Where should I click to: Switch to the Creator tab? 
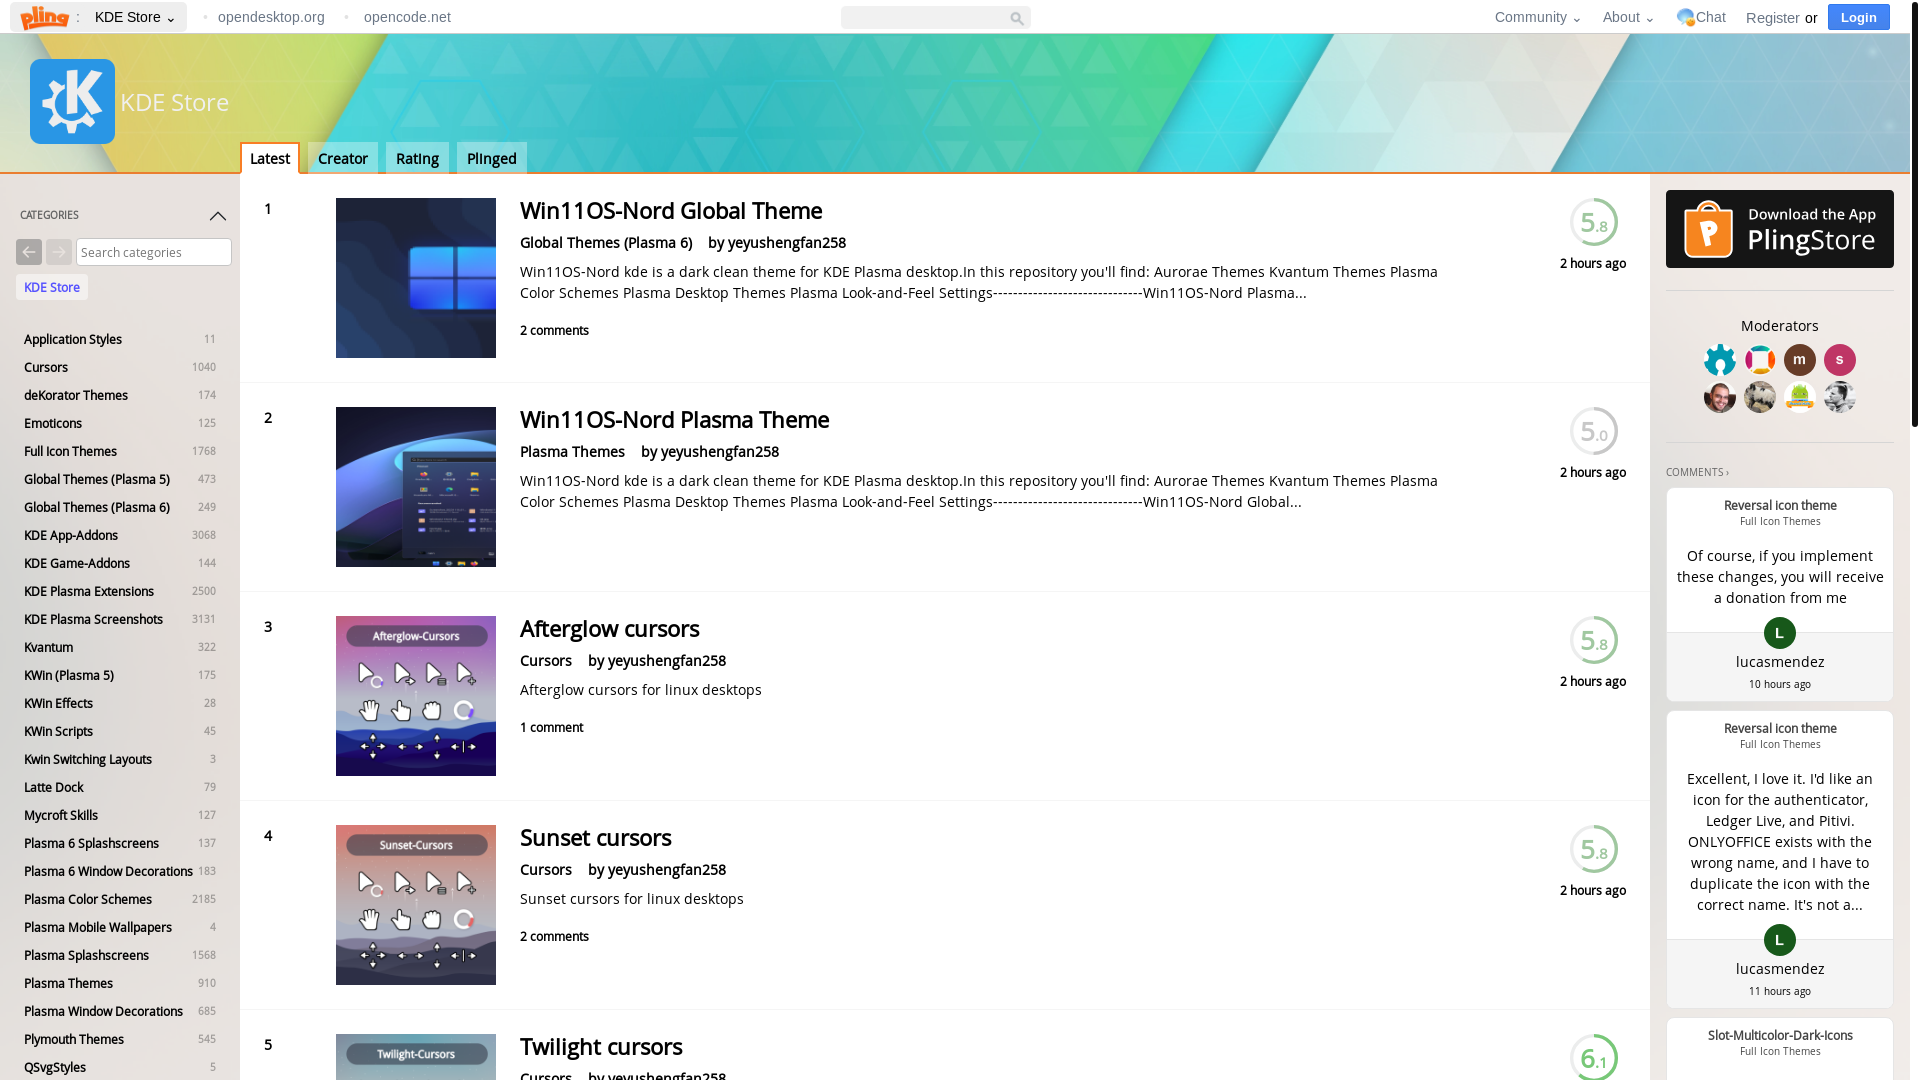click(x=343, y=158)
